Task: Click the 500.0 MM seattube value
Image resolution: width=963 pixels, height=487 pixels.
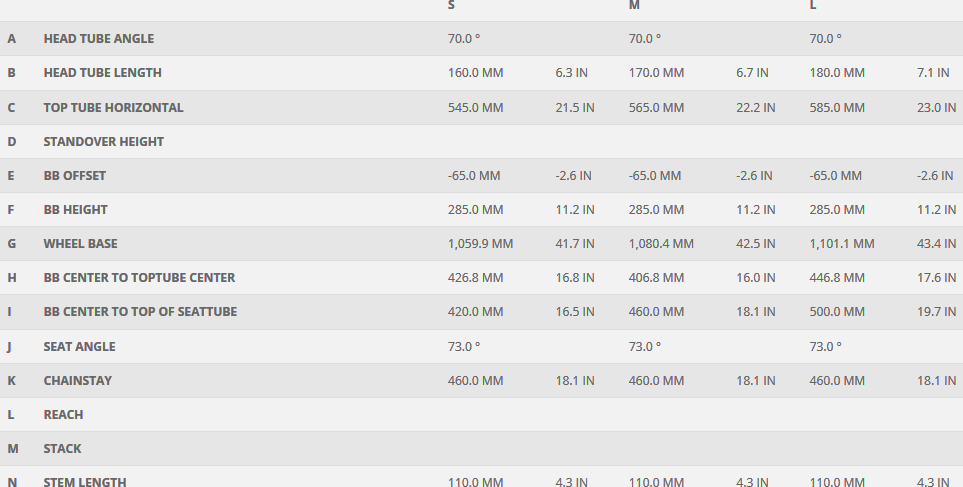Action: pyautogui.click(x=837, y=312)
